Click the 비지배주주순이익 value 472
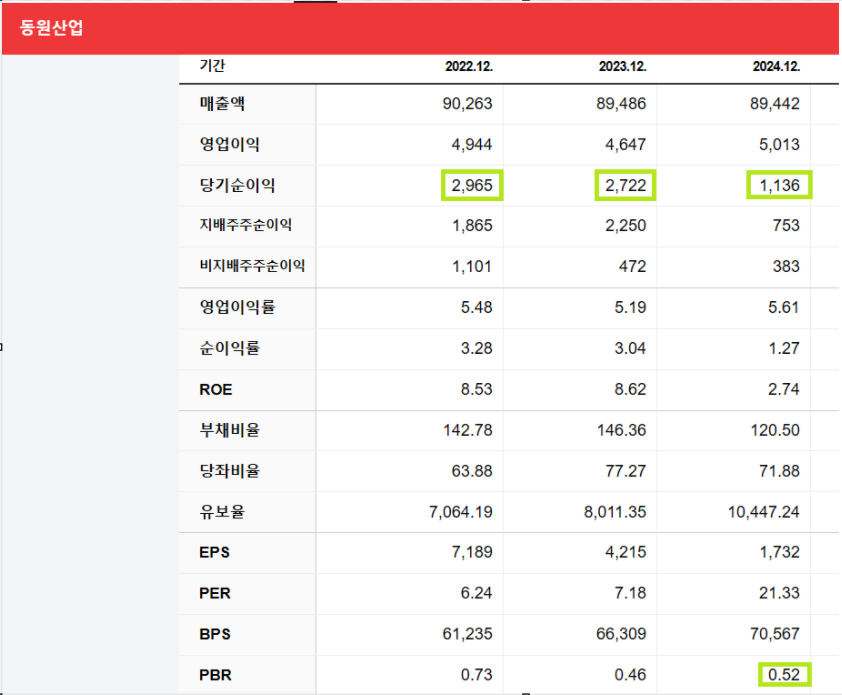Viewport: 842px width, 695px height. click(x=632, y=266)
